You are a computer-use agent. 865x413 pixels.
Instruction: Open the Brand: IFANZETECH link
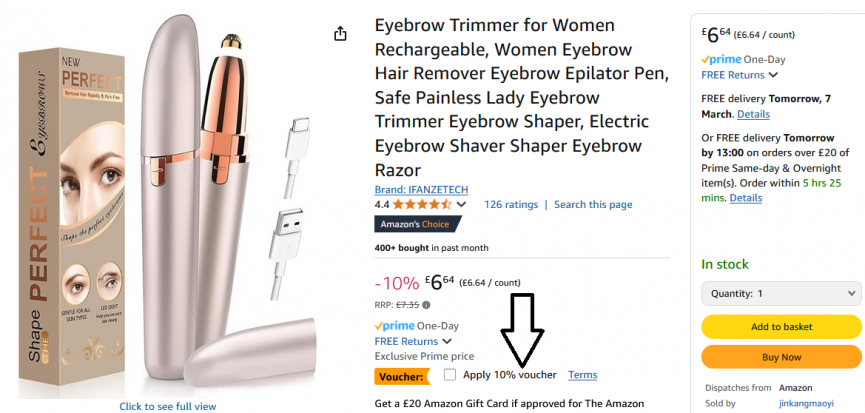pyautogui.click(x=421, y=189)
